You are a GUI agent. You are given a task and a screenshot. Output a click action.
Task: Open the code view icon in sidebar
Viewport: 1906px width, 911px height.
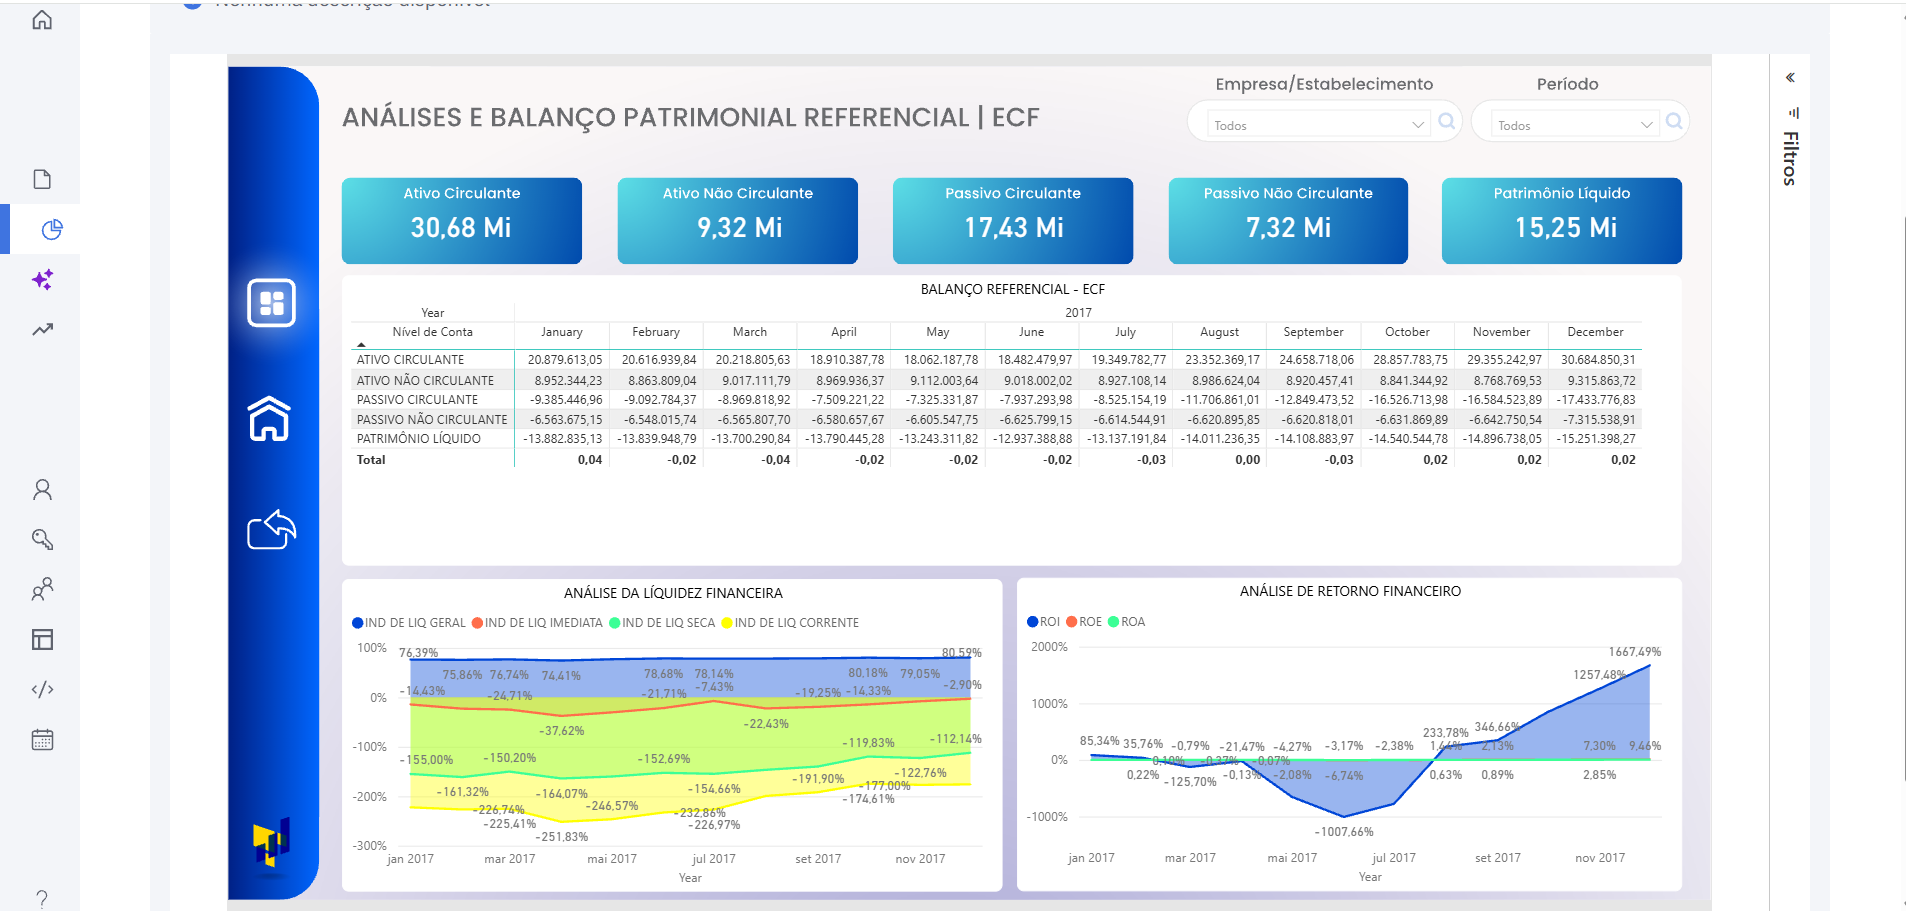[42, 689]
